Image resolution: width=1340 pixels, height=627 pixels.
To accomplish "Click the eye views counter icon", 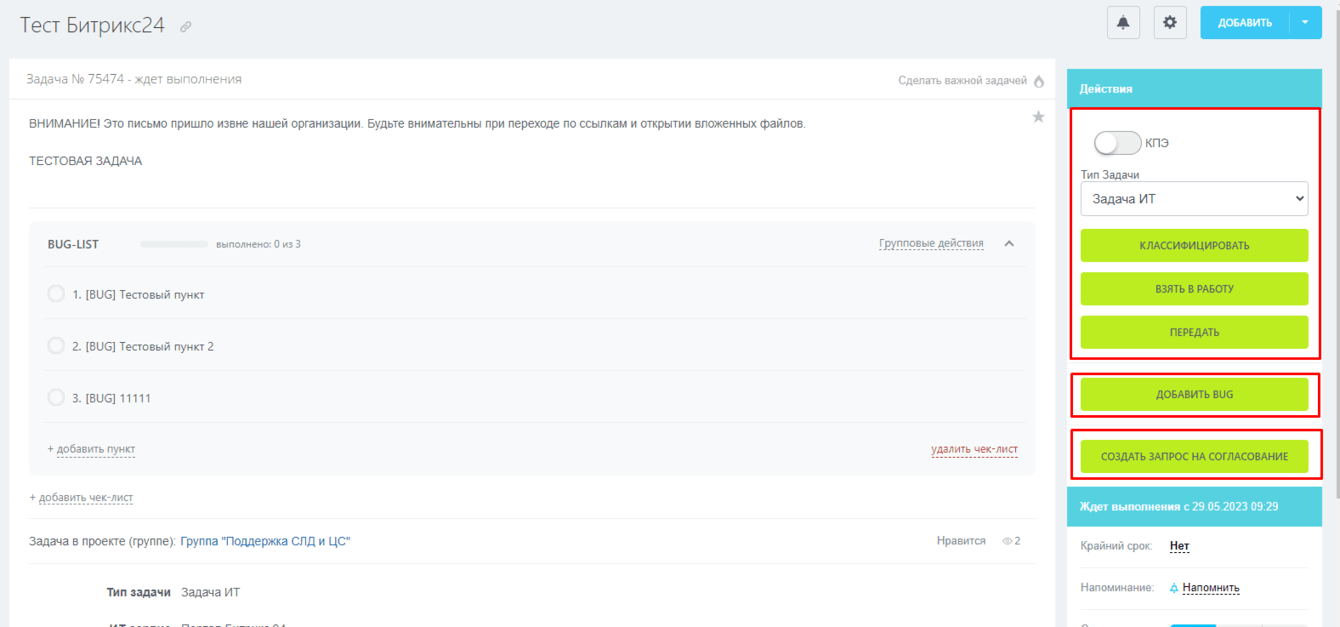I will 1007,541.
